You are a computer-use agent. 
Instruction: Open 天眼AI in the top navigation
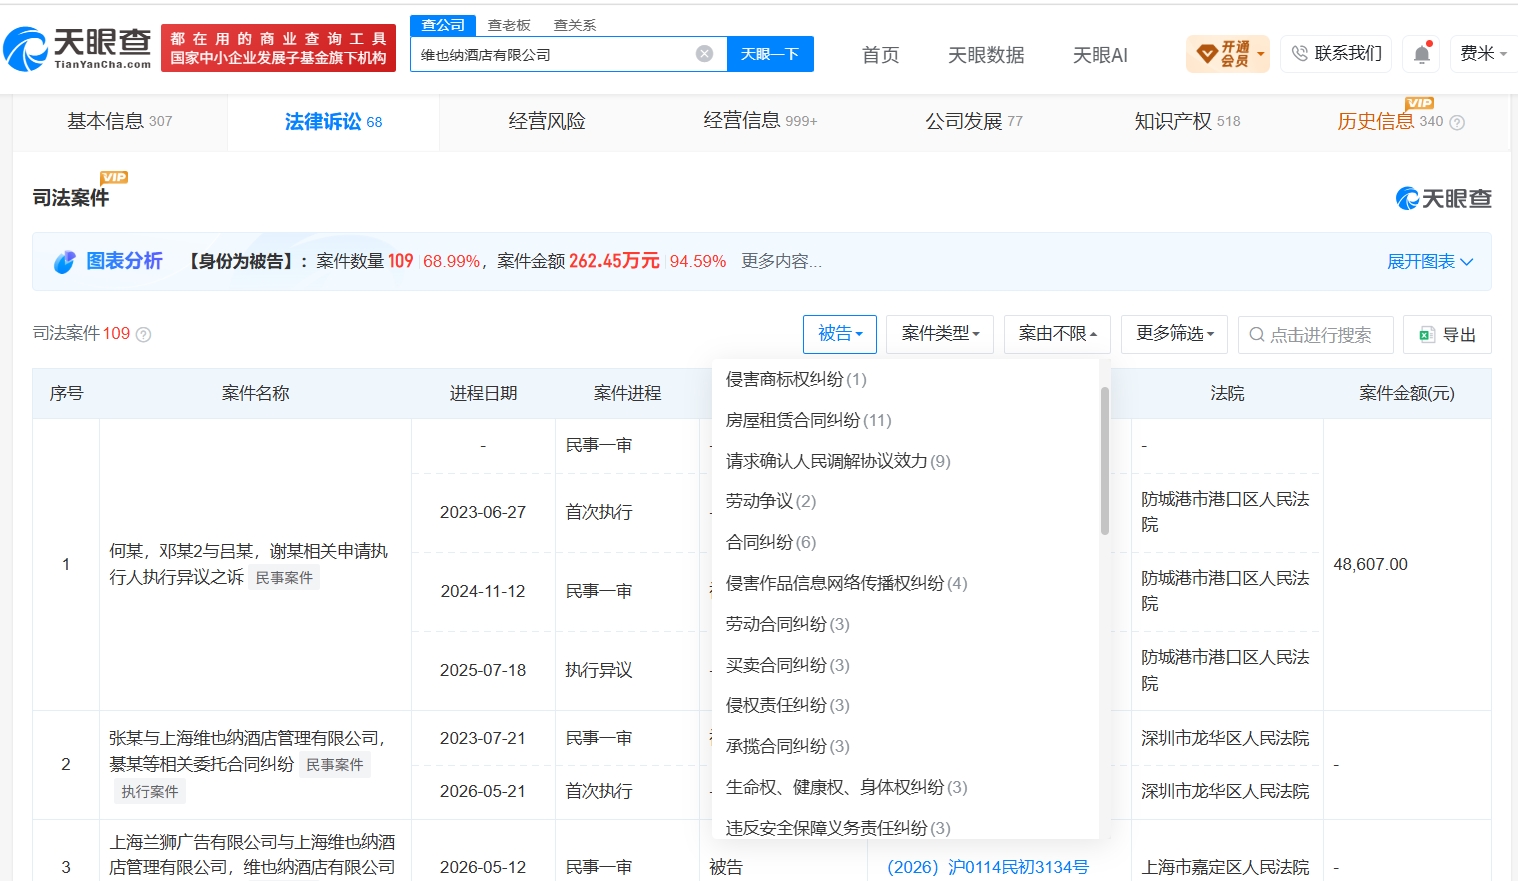tap(1100, 55)
